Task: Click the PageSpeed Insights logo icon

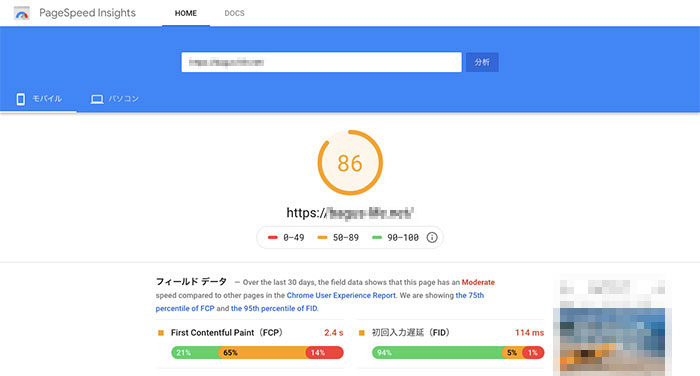Action: 21,13
